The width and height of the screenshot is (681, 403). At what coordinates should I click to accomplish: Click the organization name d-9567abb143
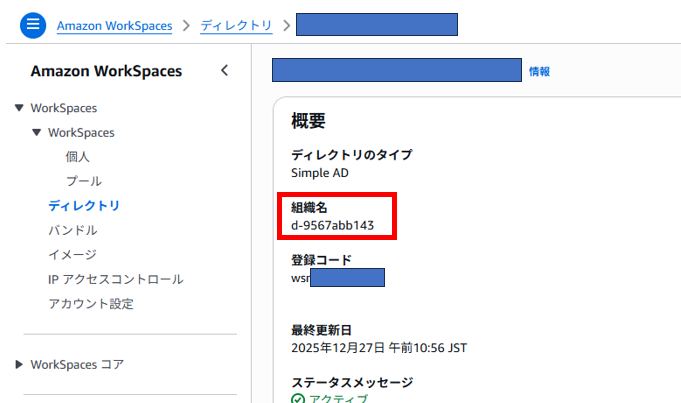(x=332, y=225)
